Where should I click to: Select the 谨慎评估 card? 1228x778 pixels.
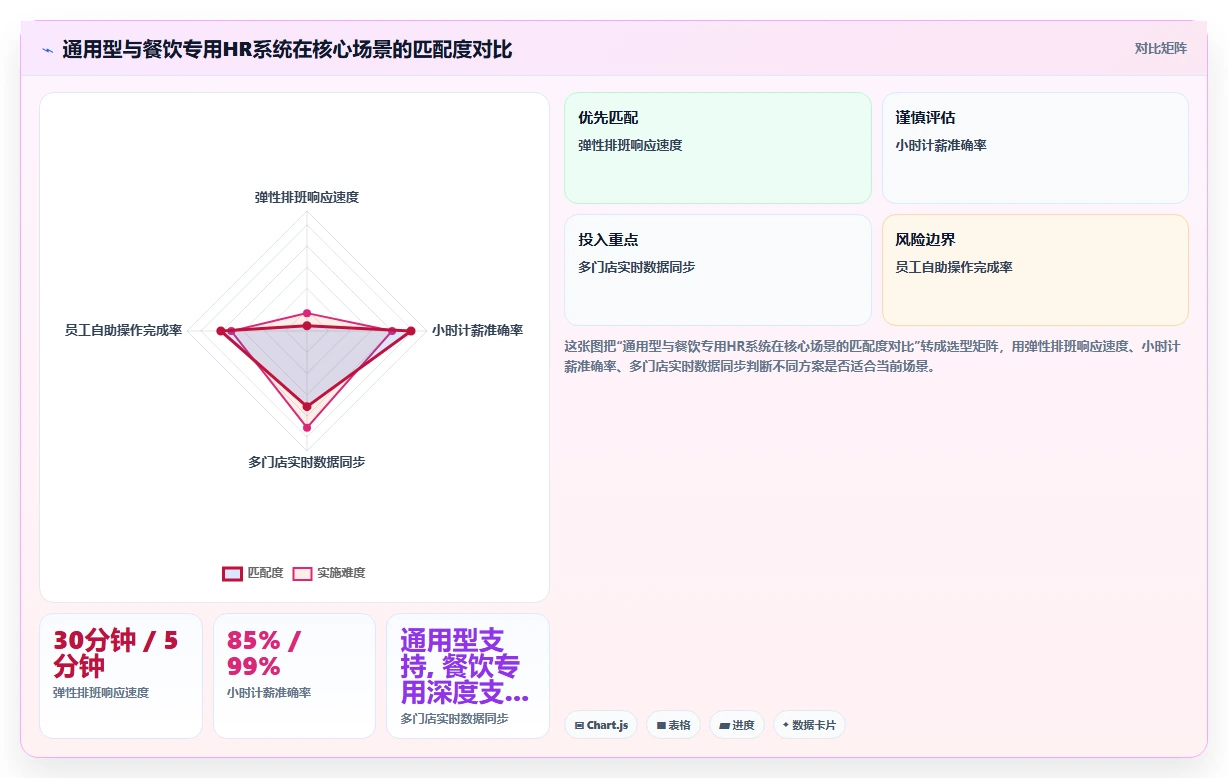1035,148
